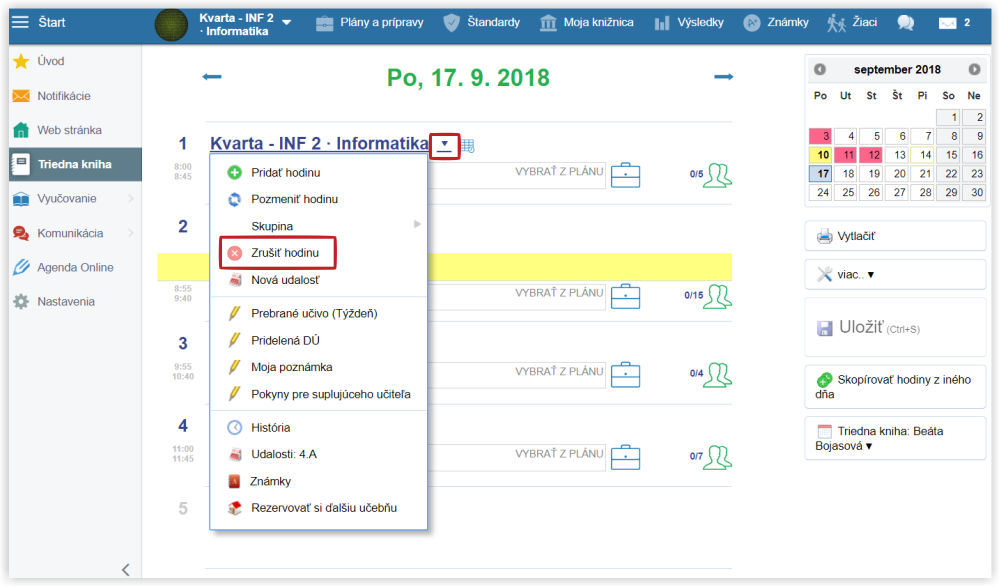
Task: Expand Triedna kniha: Beáta Bojasová dropdown
Action: (x=895, y=438)
